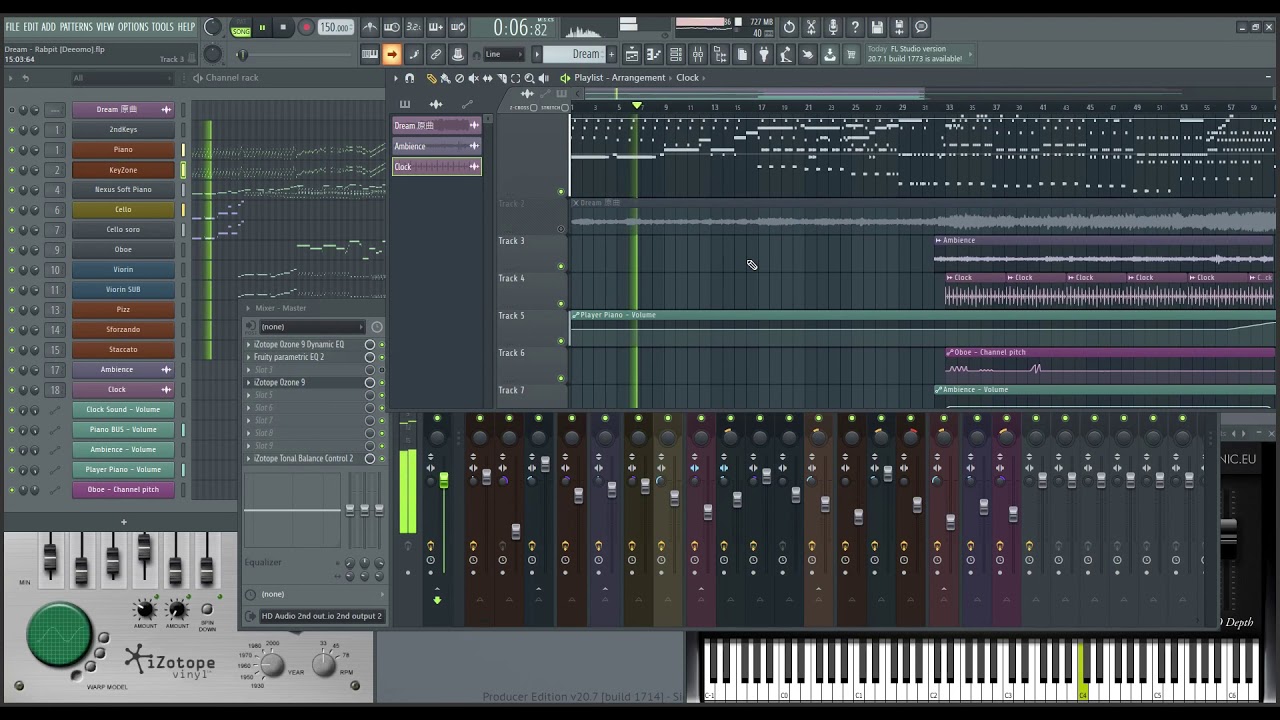Enable the typing keyboard to piano icon
The width and height of the screenshot is (1280, 720).
370,54
